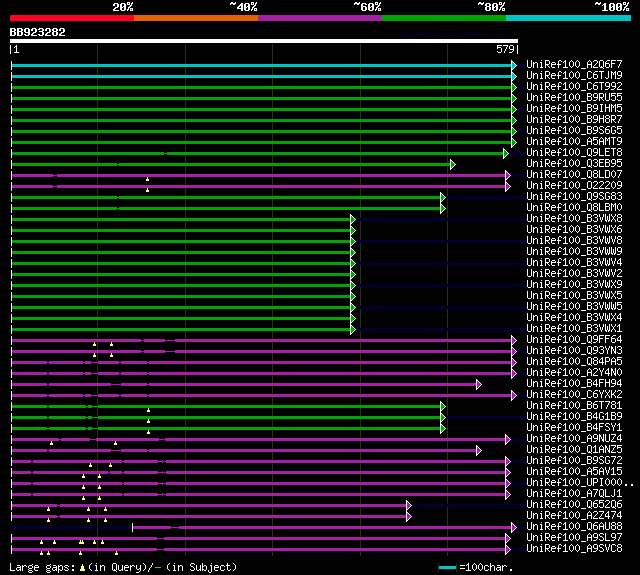Click the cyan ~100% identity legend segment
The width and height of the screenshot is (640, 575).
click(569, 18)
